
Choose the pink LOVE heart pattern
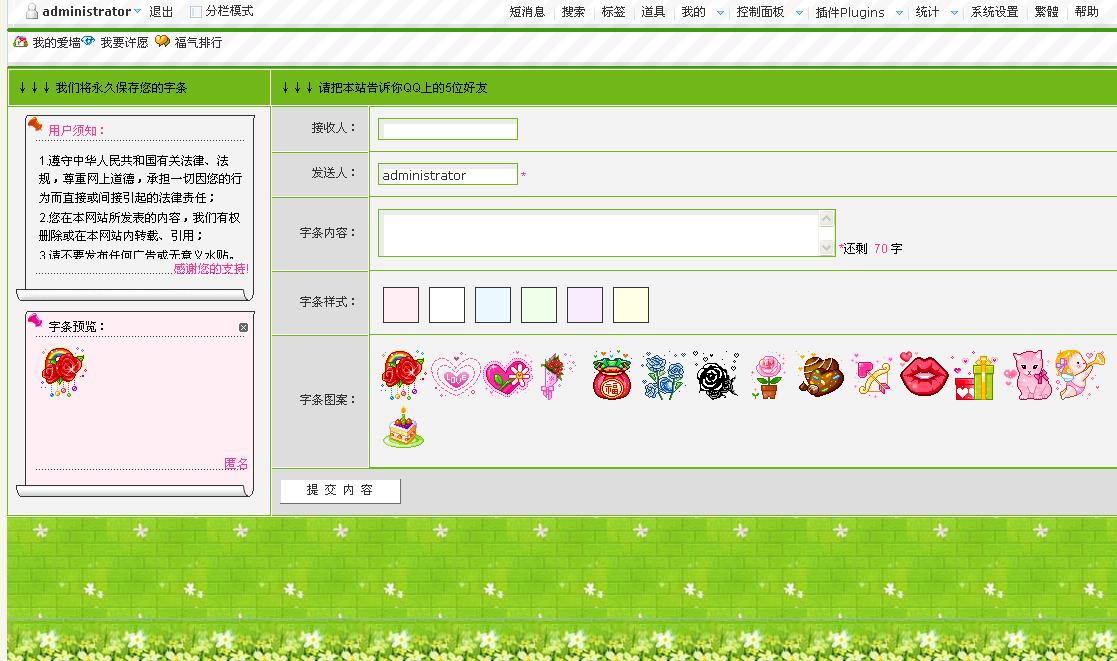pyautogui.click(x=455, y=375)
